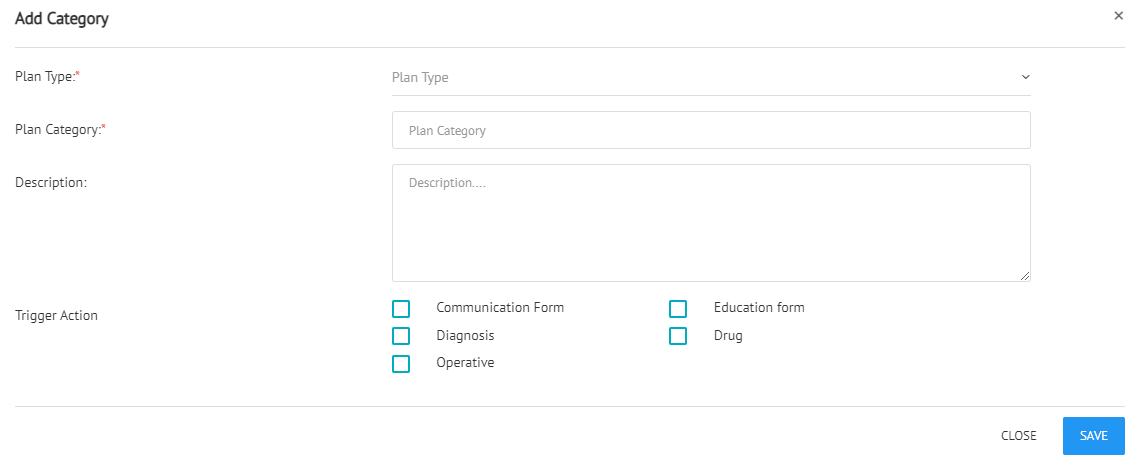Click the Communication Form label text
Screen dimensions: 1128x468
[x=500, y=308]
